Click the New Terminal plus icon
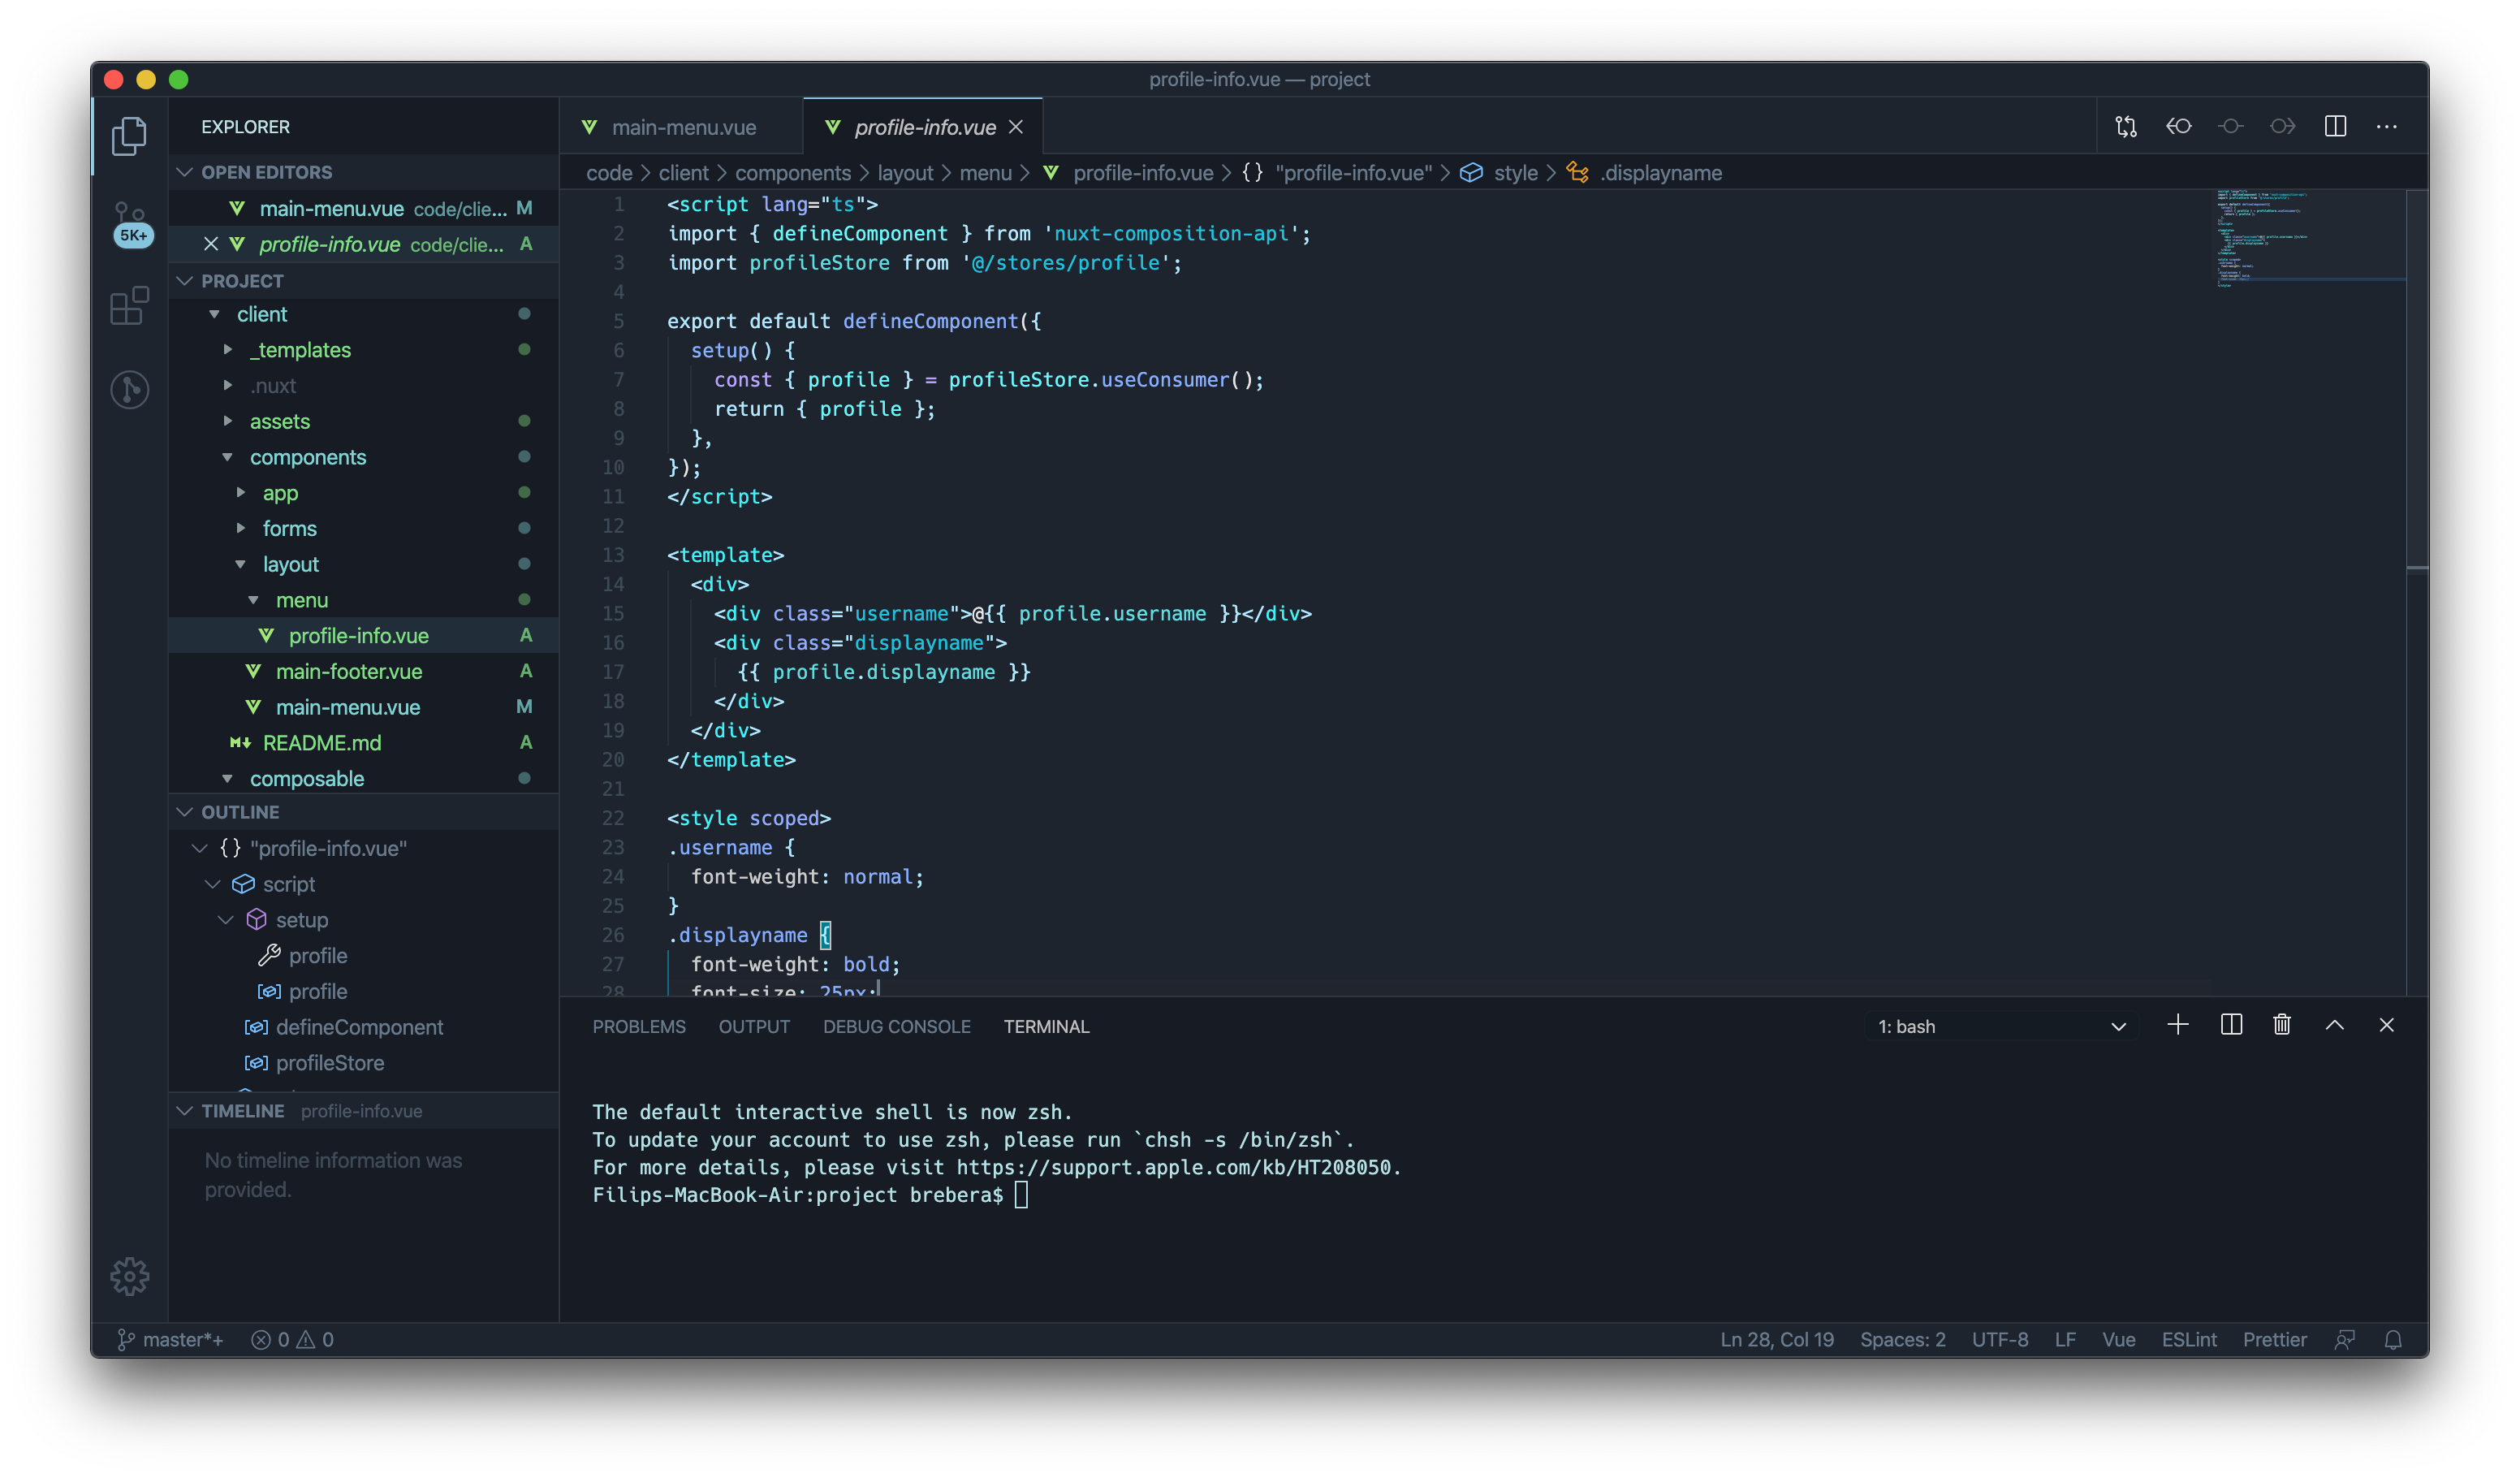Image resolution: width=2520 pixels, height=1478 pixels. (2178, 1025)
